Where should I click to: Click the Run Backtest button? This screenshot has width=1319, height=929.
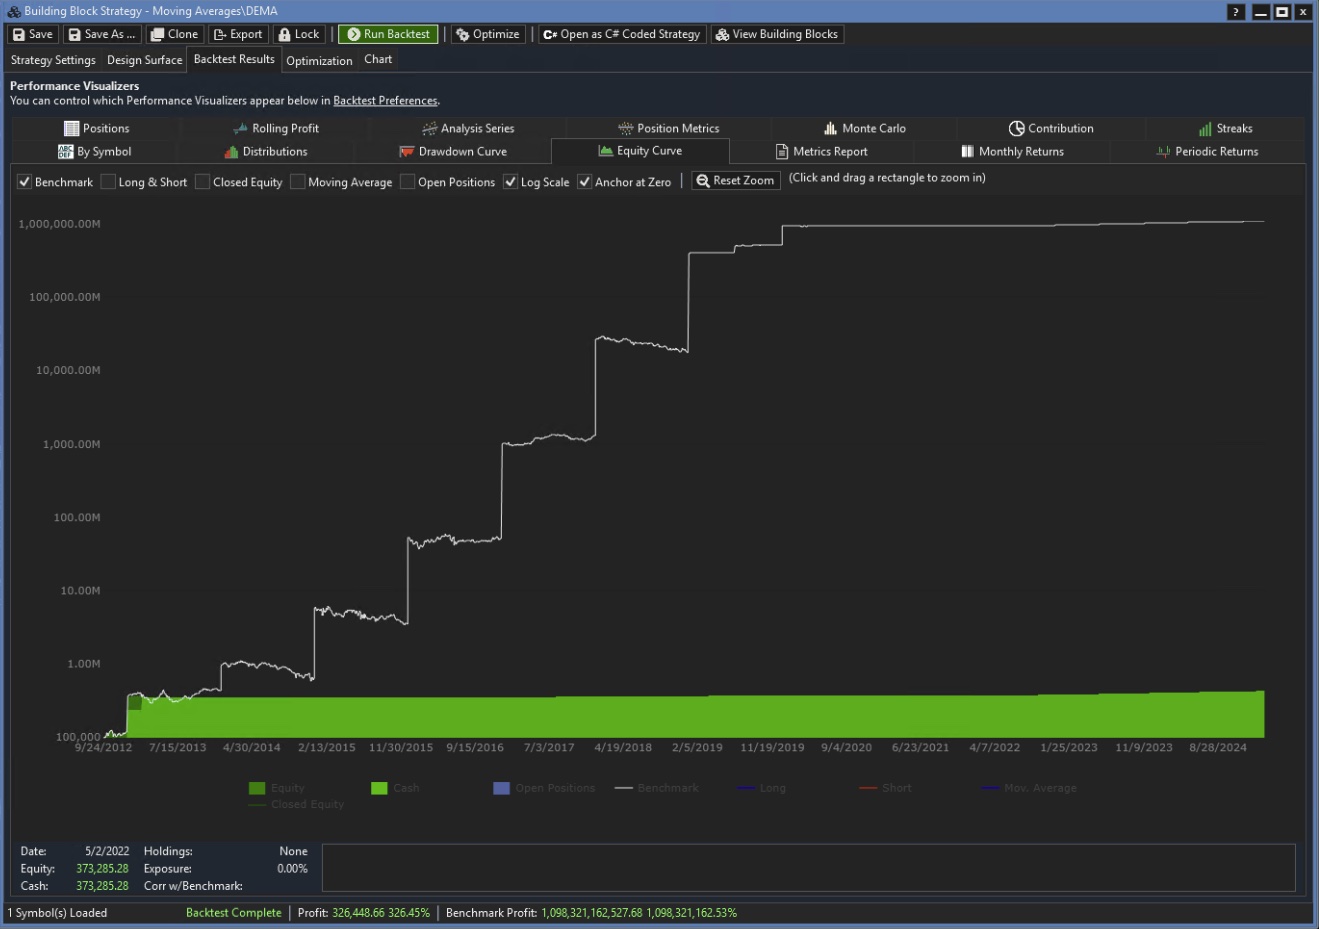388,34
